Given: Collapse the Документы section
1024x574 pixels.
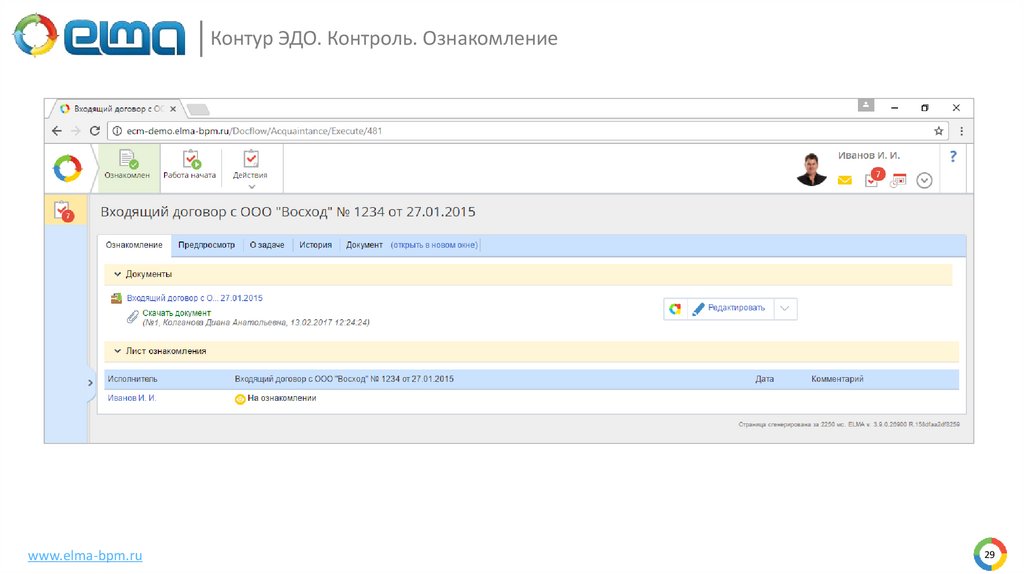Looking at the screenshot, I should pos(118,274).
